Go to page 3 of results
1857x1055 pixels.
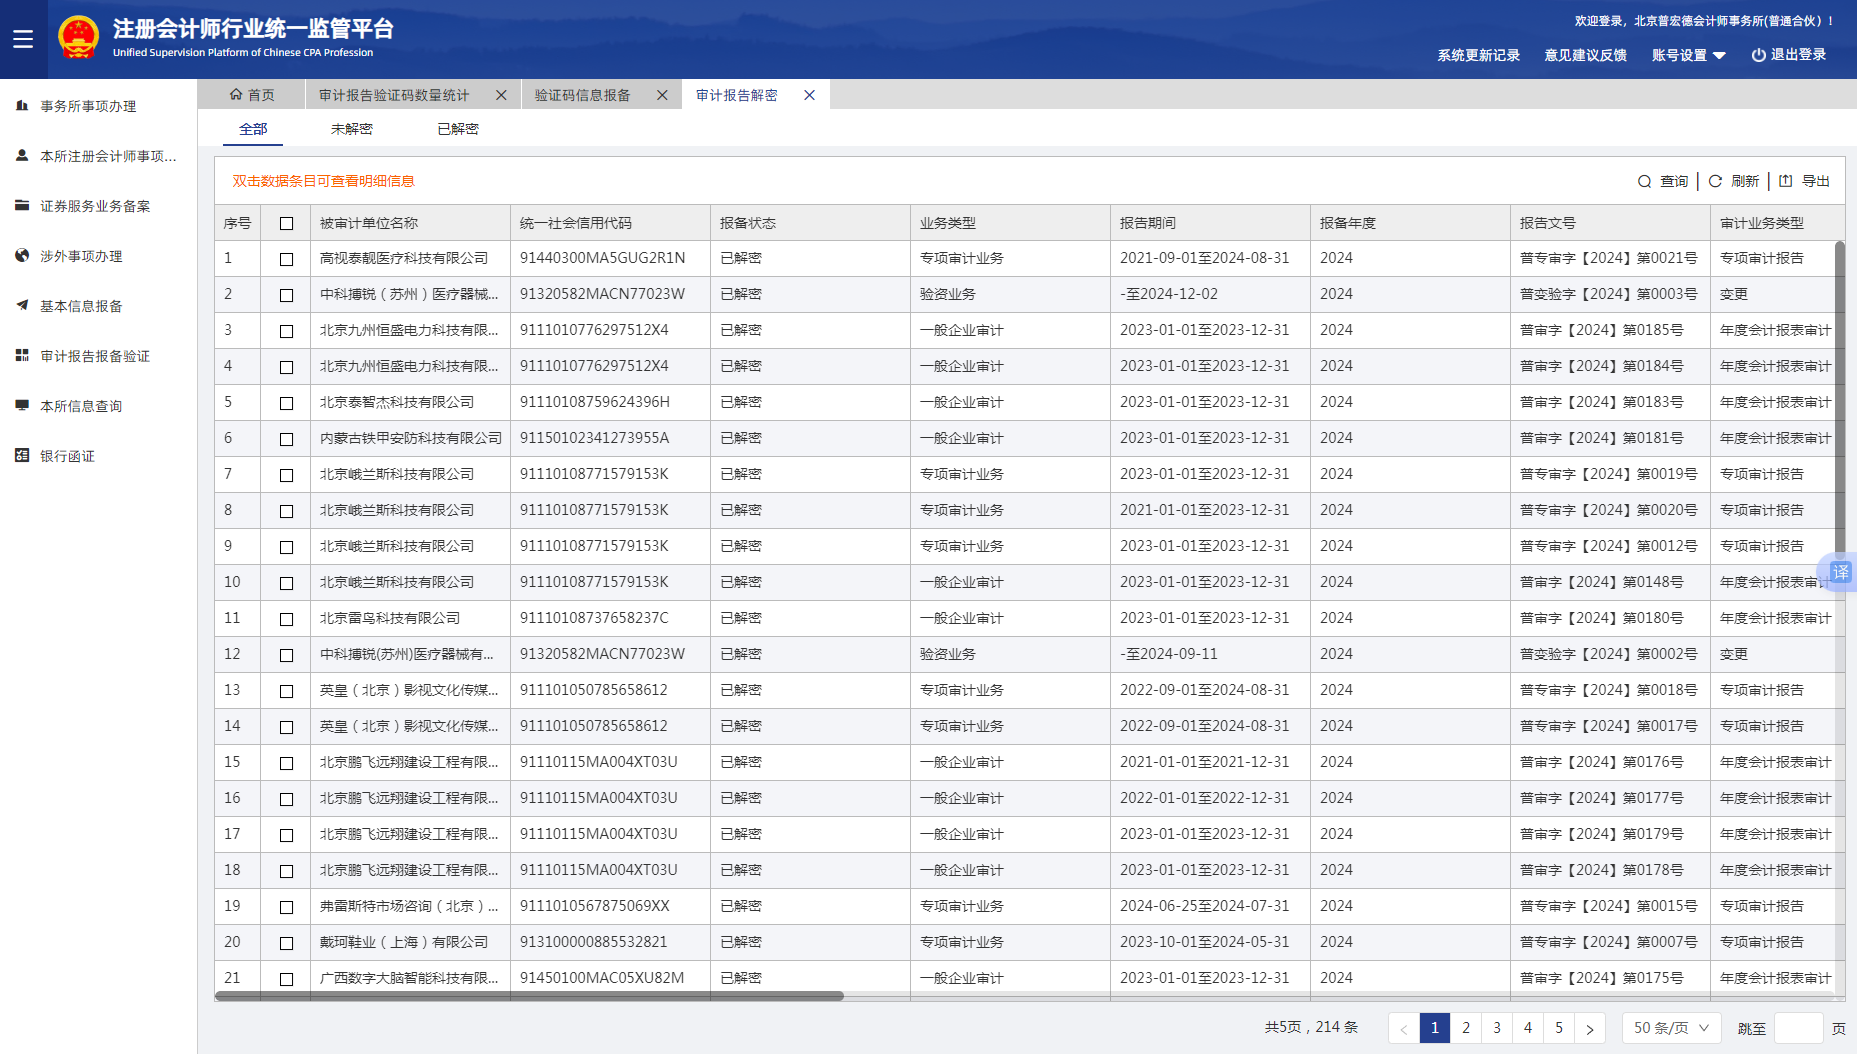1497,1028
